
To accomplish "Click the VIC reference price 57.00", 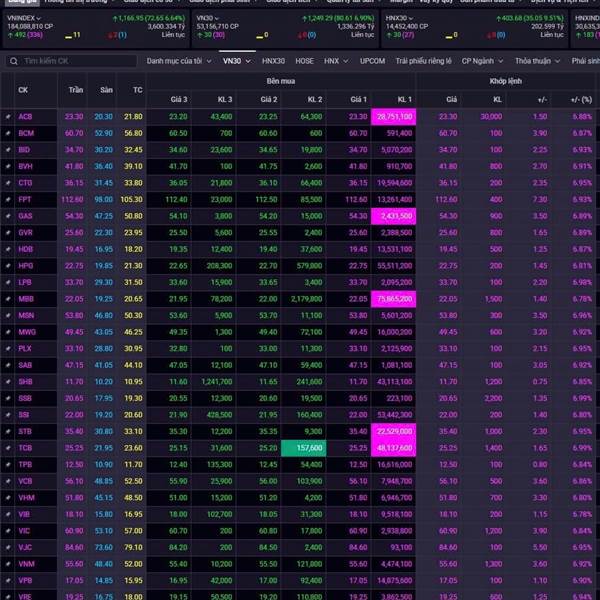I will (x=133, y=531).
